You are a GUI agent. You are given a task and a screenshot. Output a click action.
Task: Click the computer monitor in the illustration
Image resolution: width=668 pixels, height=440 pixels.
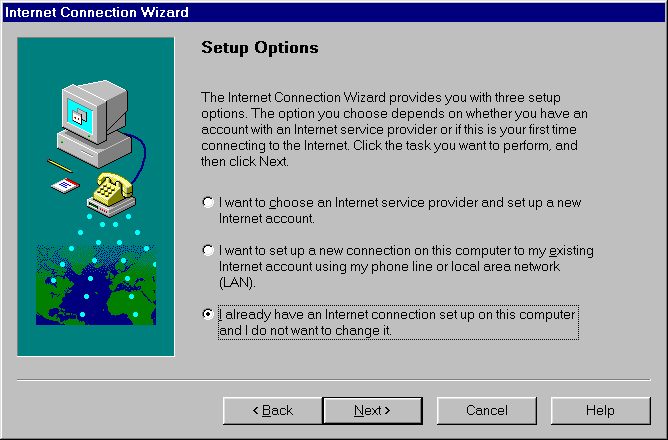95,112
